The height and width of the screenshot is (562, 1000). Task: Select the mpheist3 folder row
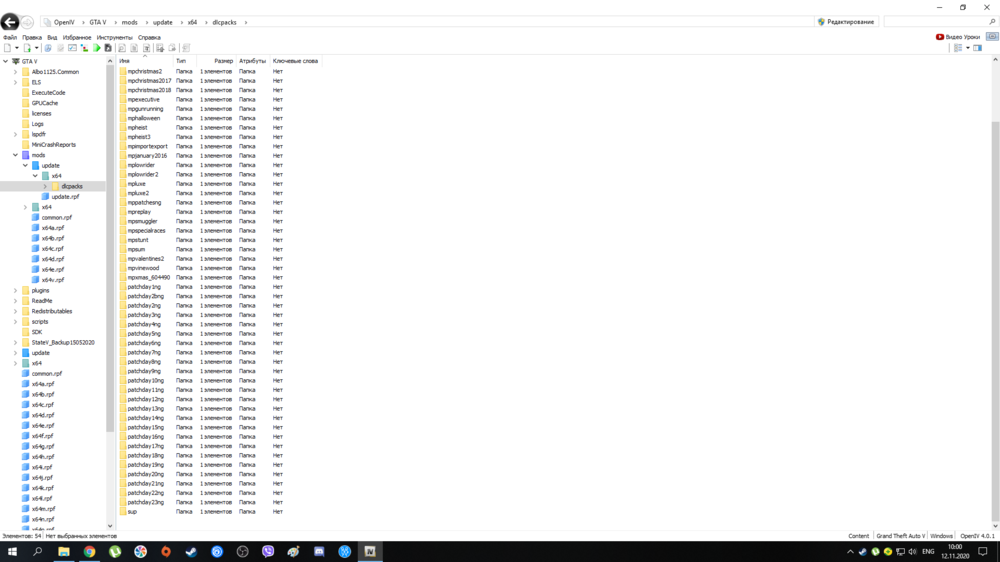[x=219, y=137]
